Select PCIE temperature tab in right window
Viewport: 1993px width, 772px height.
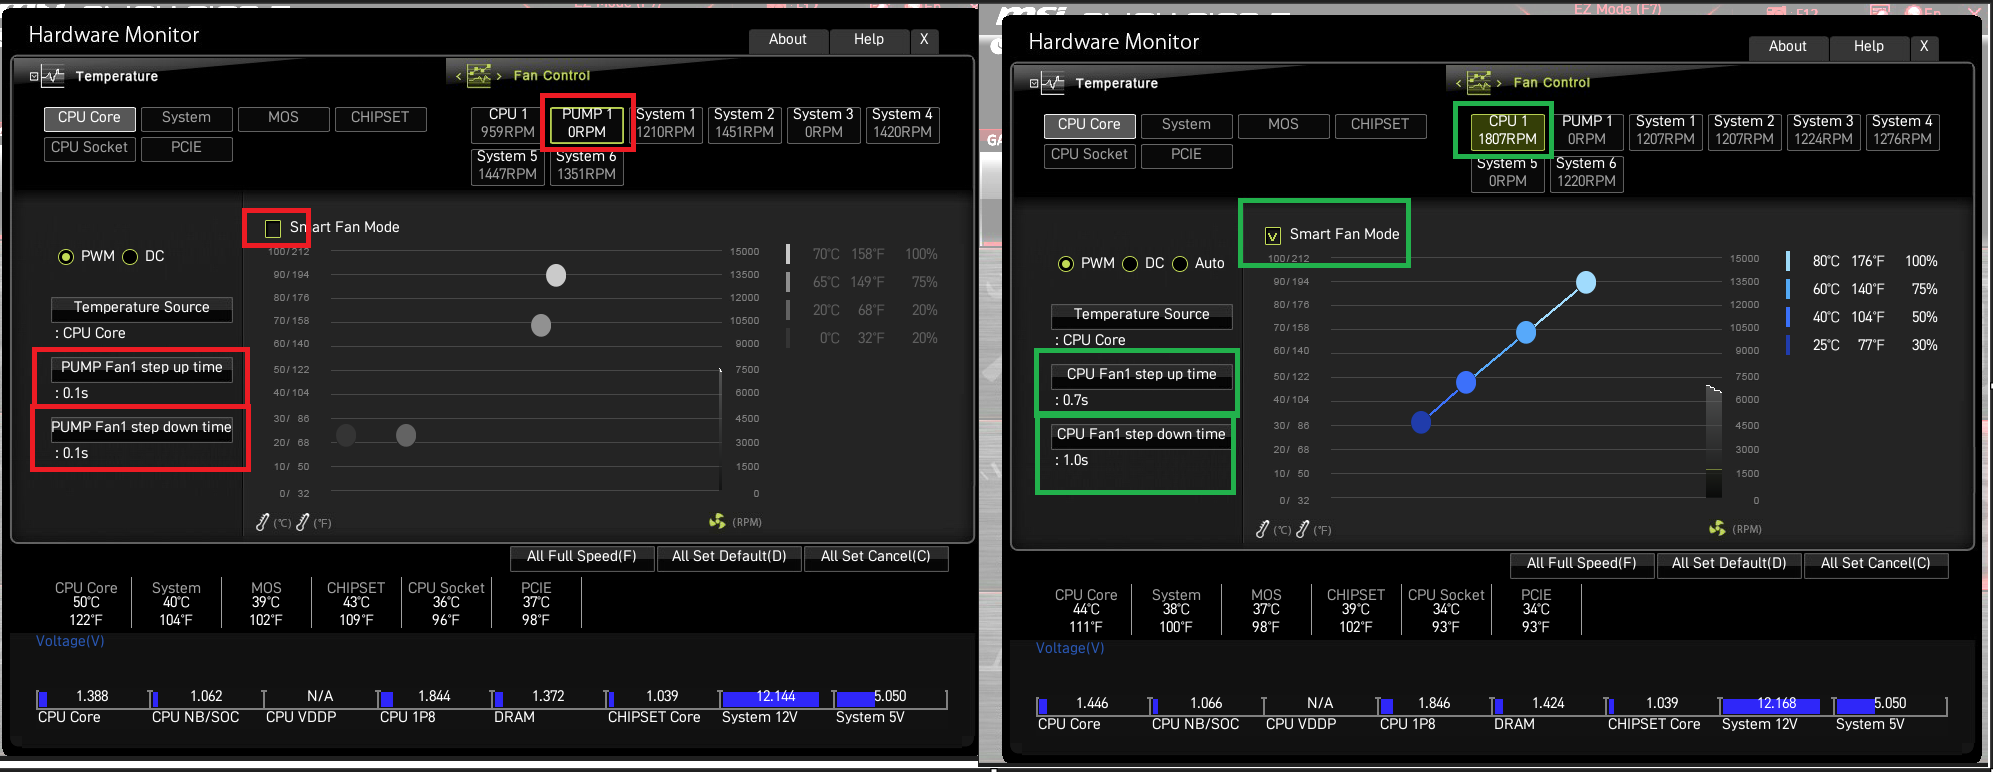[x=1186, y=155]
